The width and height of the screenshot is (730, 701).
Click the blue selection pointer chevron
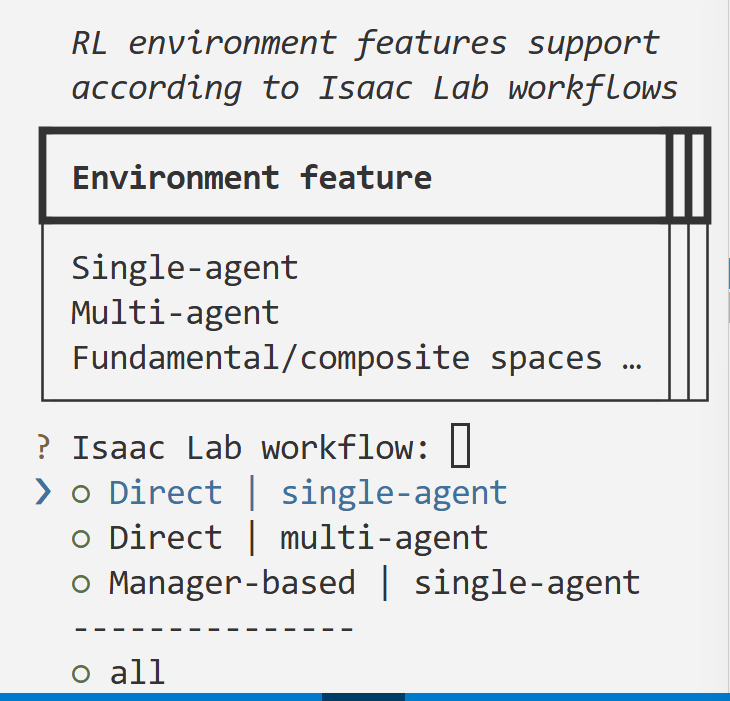point(42,492)
